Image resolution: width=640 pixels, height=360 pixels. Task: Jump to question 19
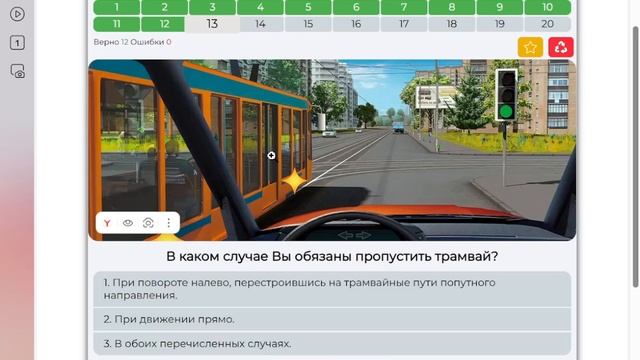[500, 24]
